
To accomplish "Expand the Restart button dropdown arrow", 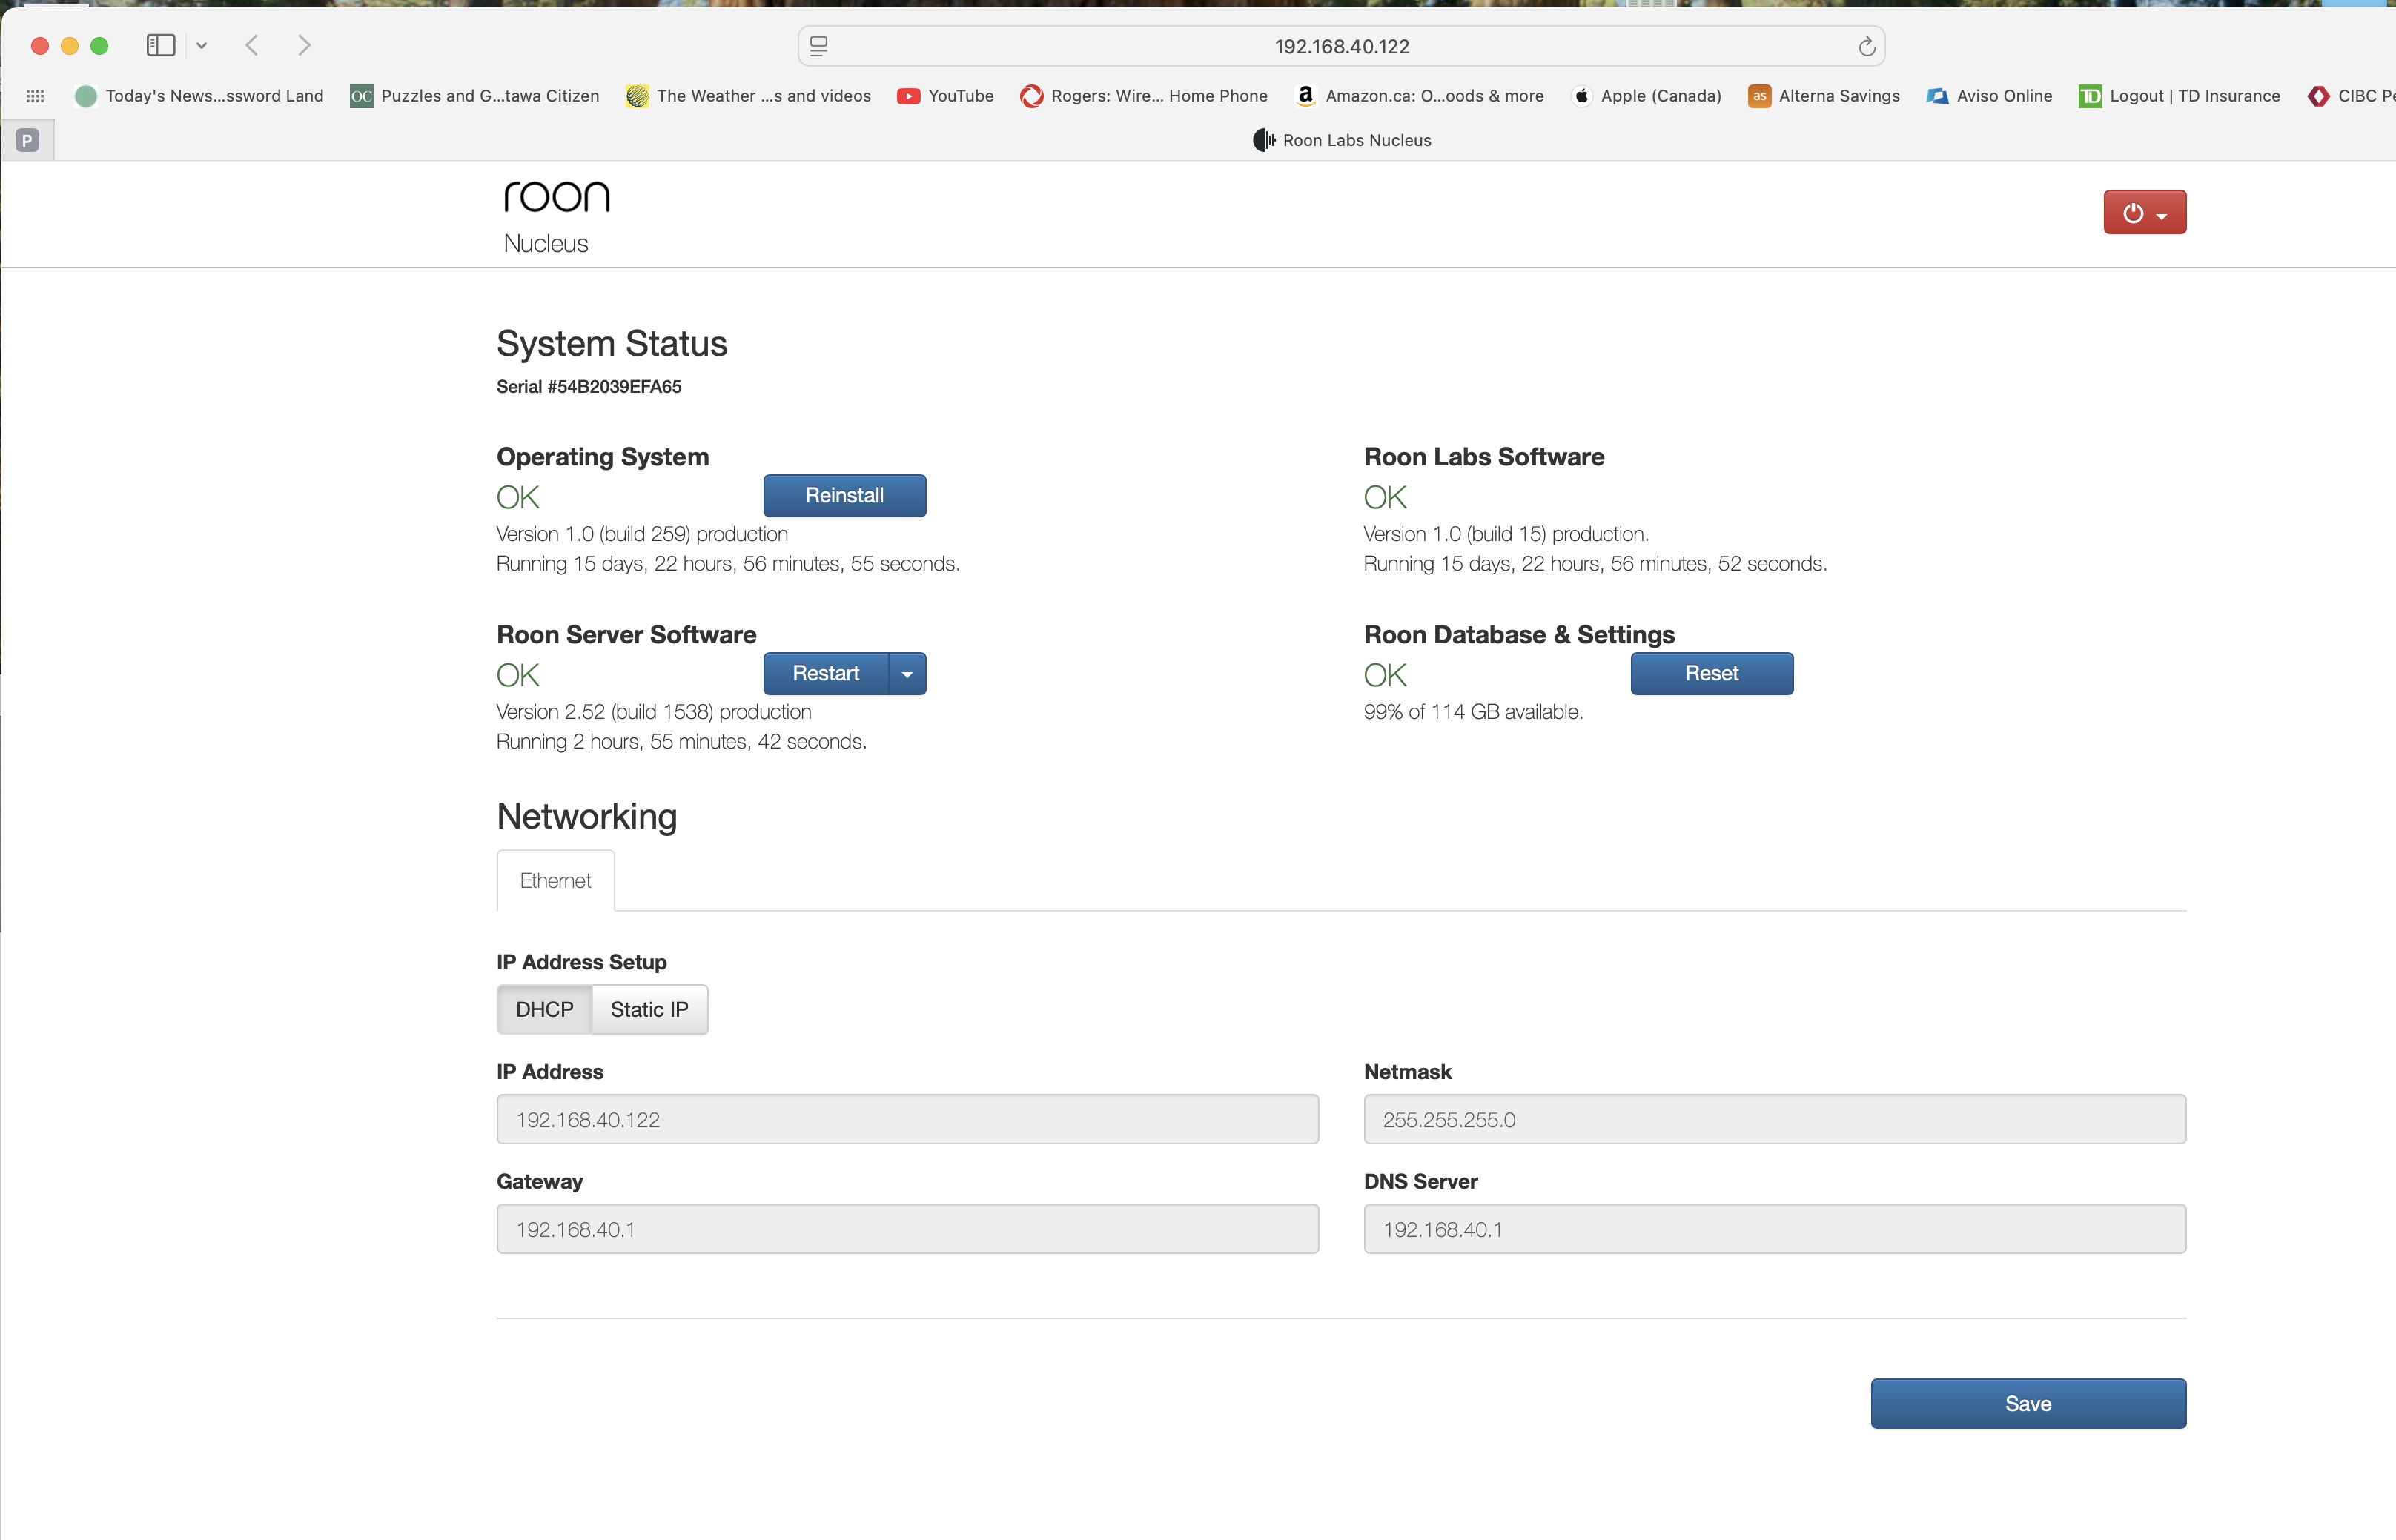I will (x=907, y=674).
